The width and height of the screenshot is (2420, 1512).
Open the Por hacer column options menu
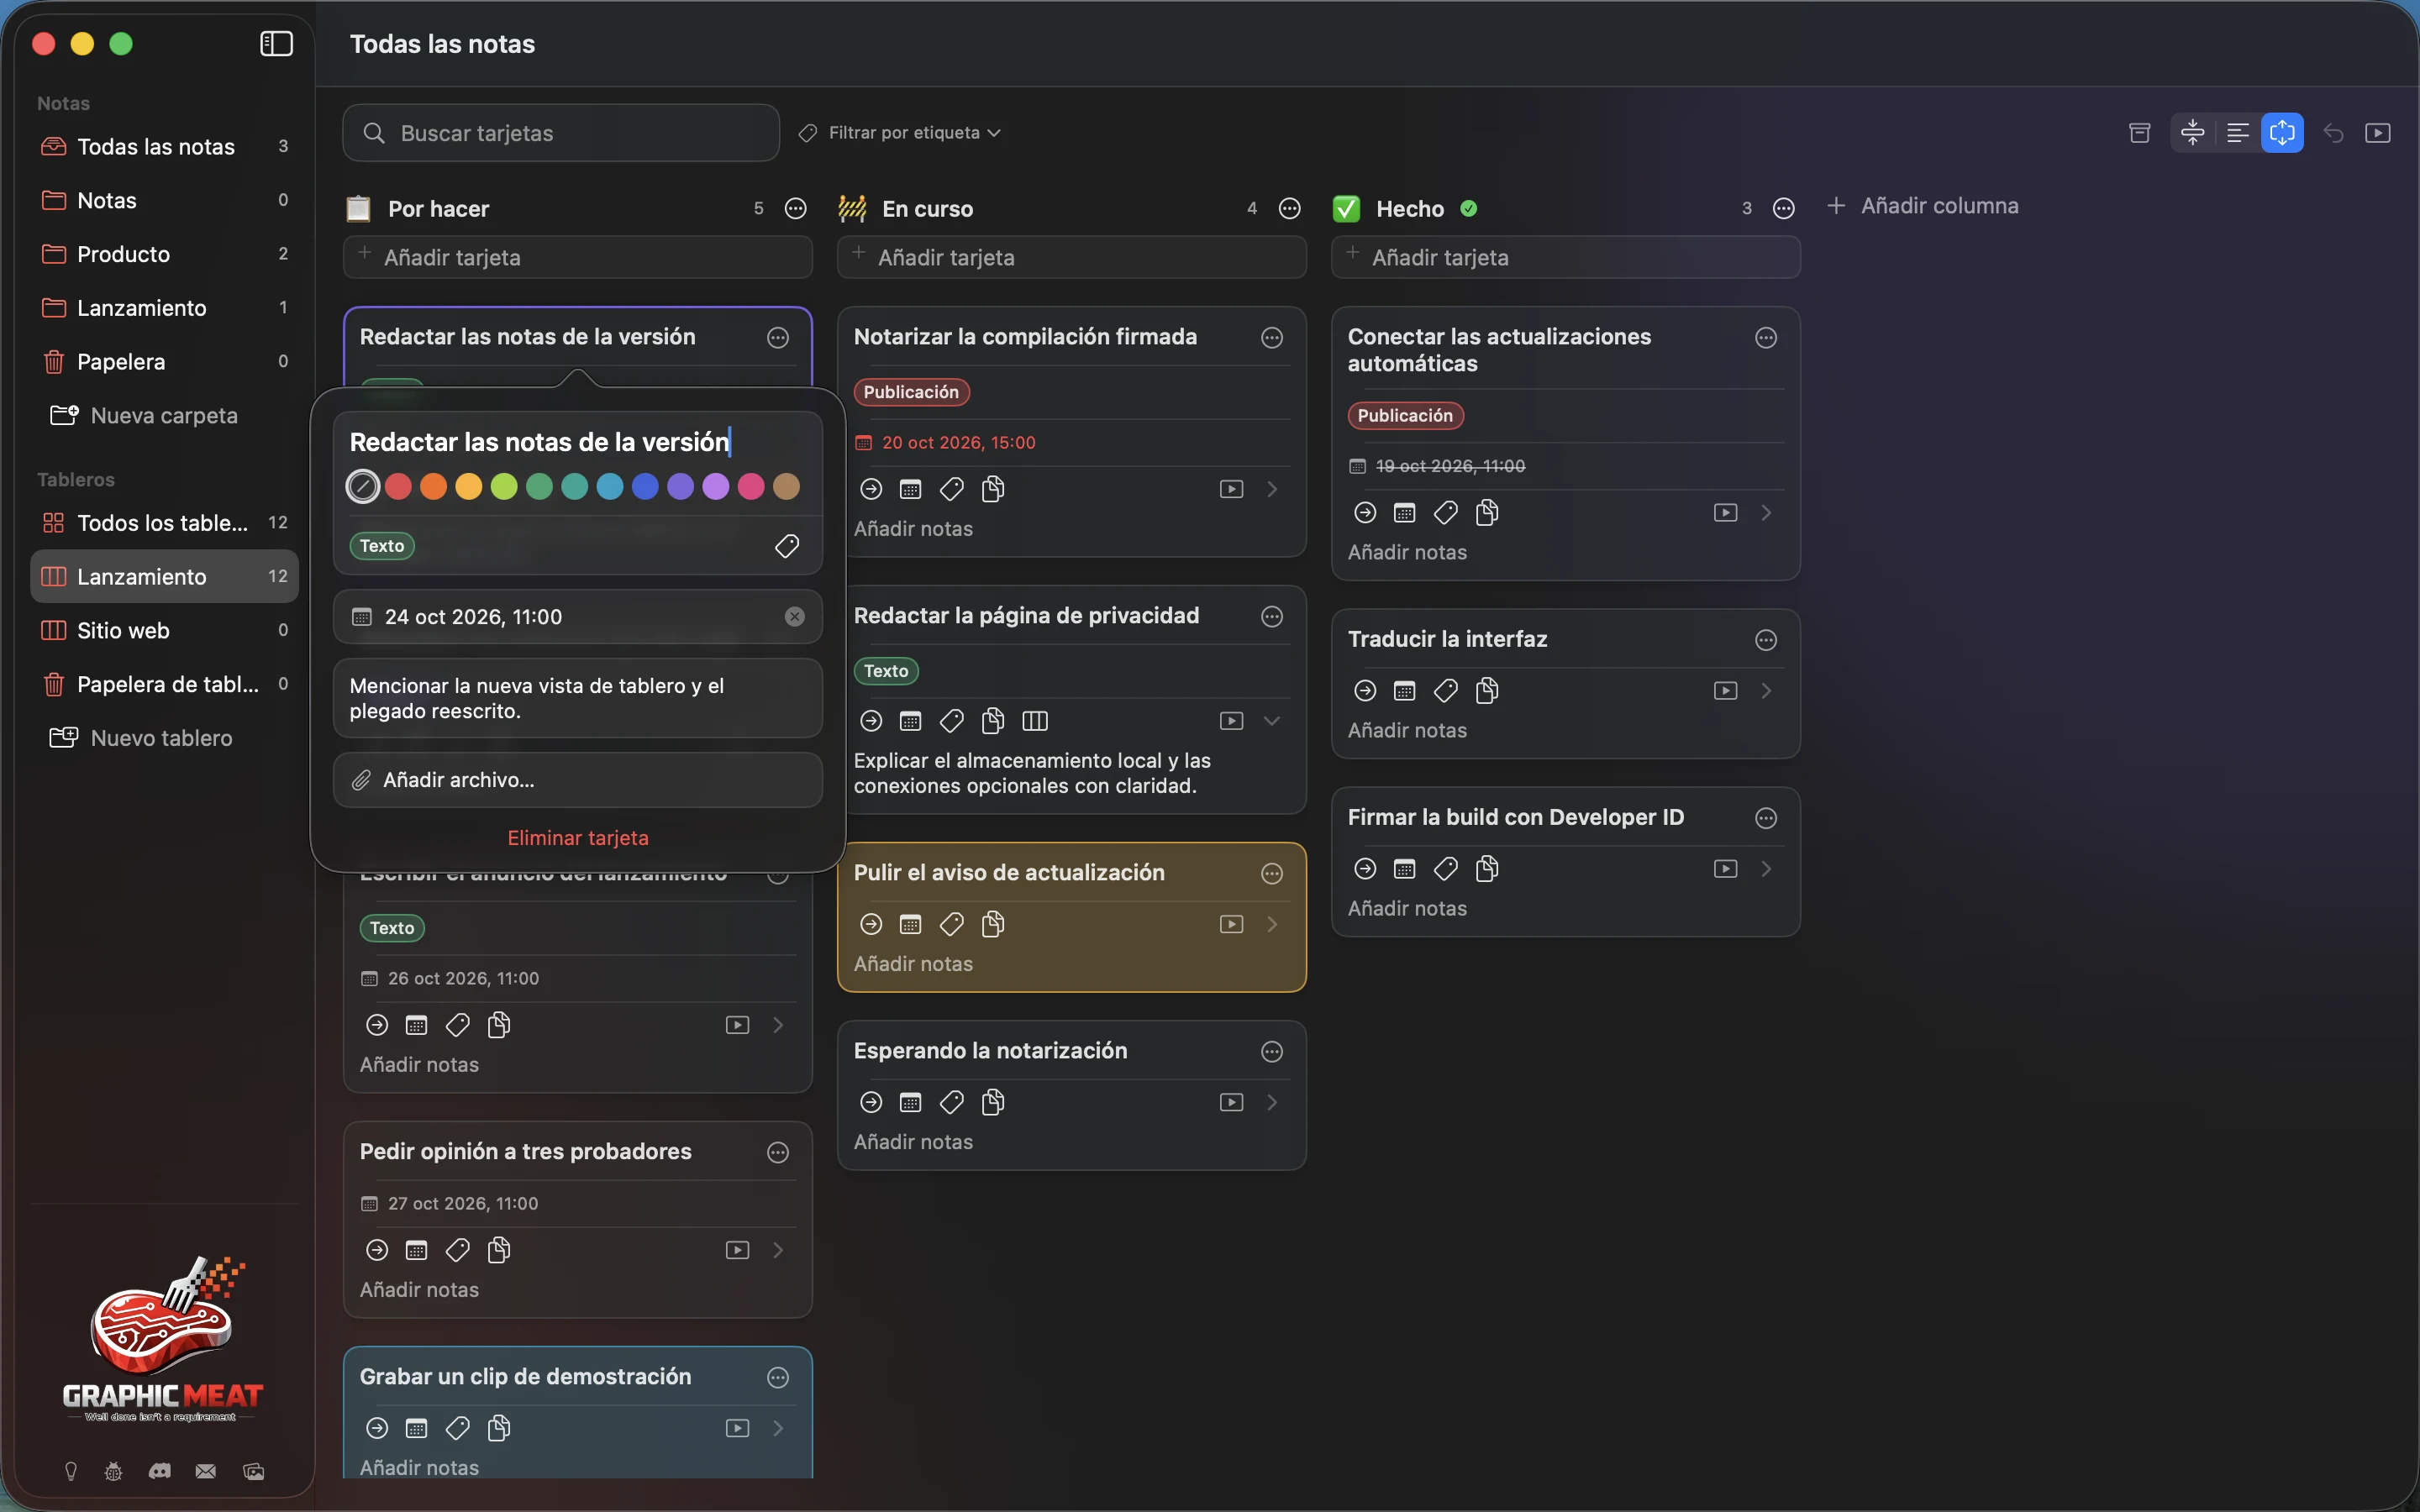click(x=796, y=208)
